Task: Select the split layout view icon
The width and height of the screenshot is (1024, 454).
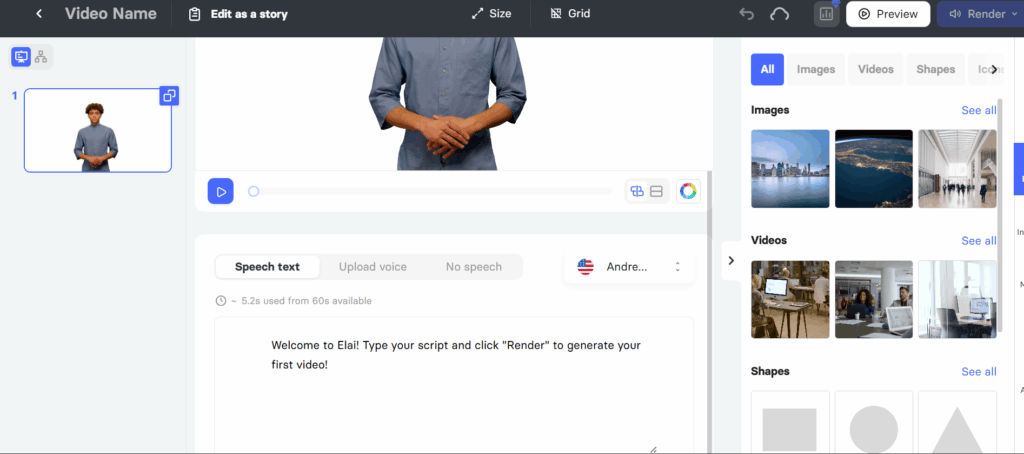Action: pyautogui.click(x=657, y=191)
